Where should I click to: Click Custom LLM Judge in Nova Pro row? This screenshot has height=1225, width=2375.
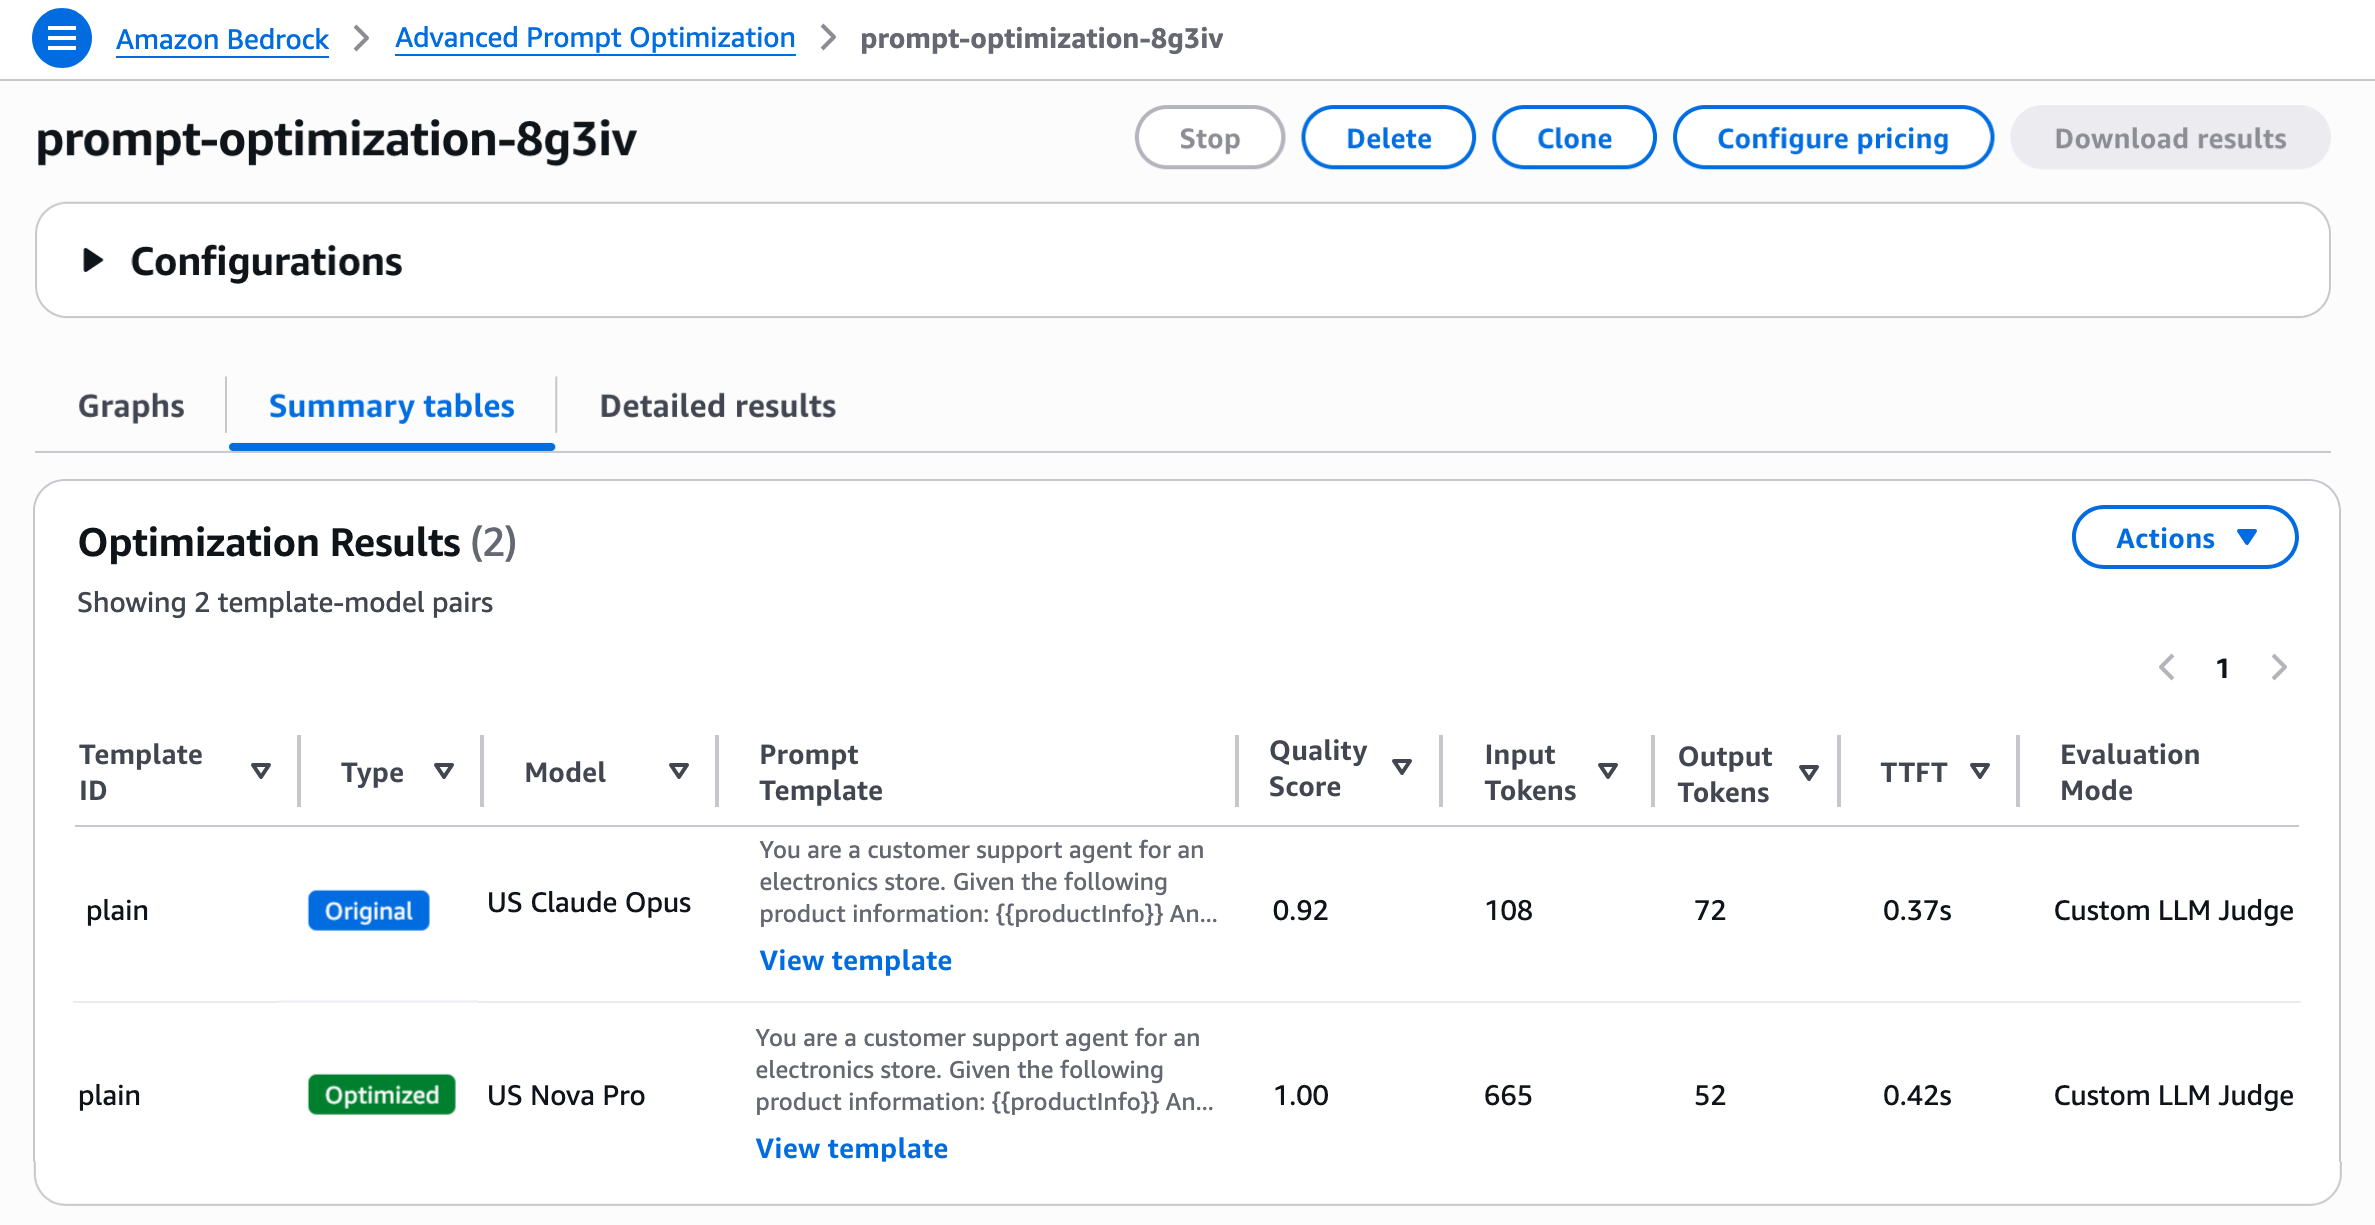coord(2174,1095)
